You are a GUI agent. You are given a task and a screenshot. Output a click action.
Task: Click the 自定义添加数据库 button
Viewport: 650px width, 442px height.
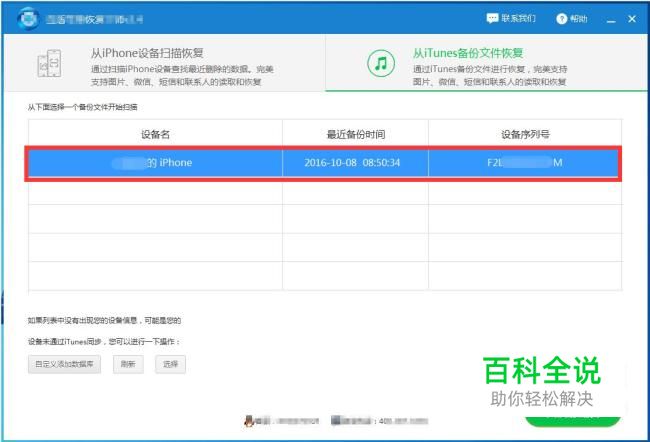coord(65,364)
